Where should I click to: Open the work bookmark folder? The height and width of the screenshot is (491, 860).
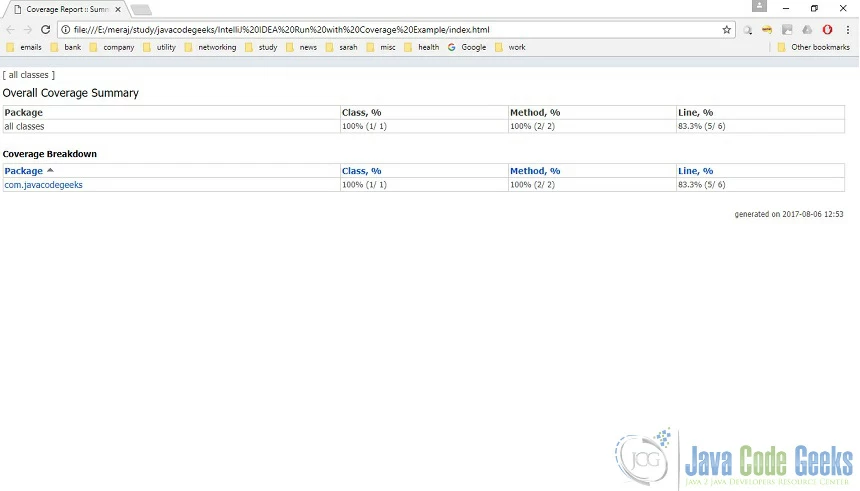click(510, 47)
